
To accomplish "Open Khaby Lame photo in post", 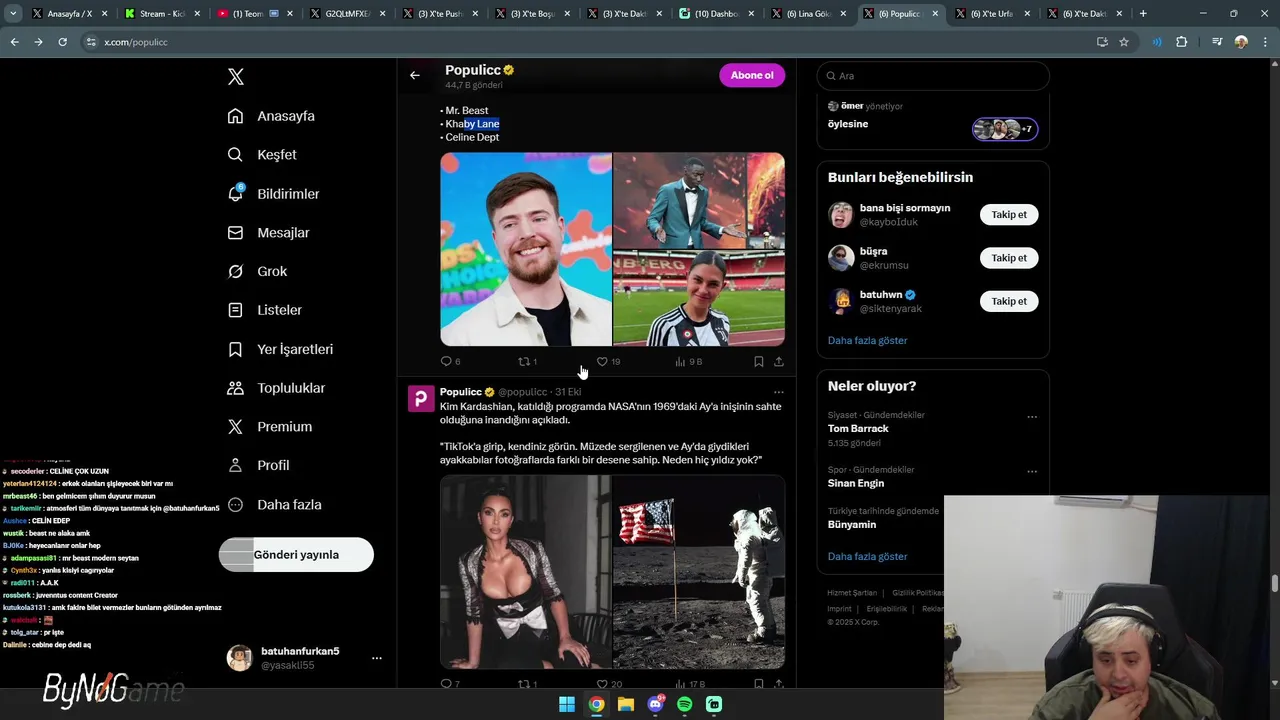I will 699,200.
